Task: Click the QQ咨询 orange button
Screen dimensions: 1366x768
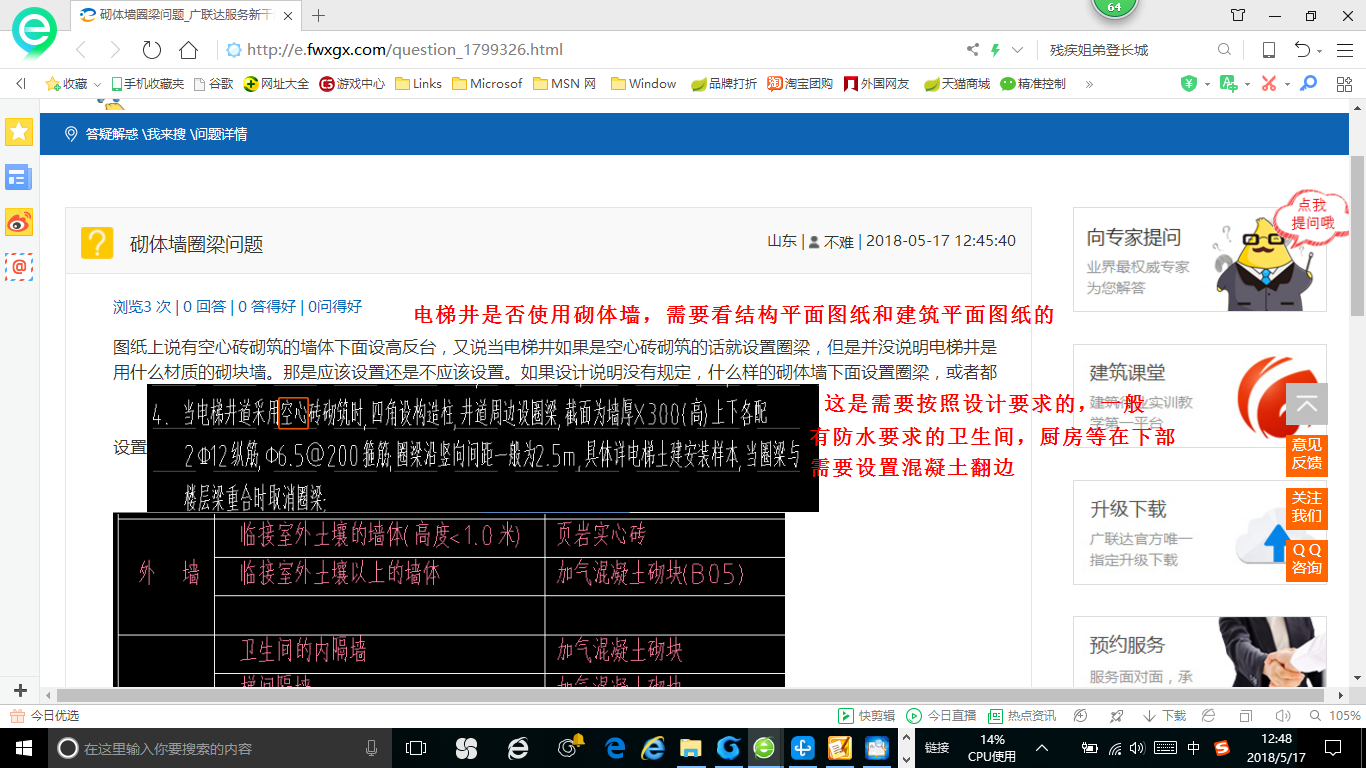Action: pyautogui.click(x=1307, y=559)
